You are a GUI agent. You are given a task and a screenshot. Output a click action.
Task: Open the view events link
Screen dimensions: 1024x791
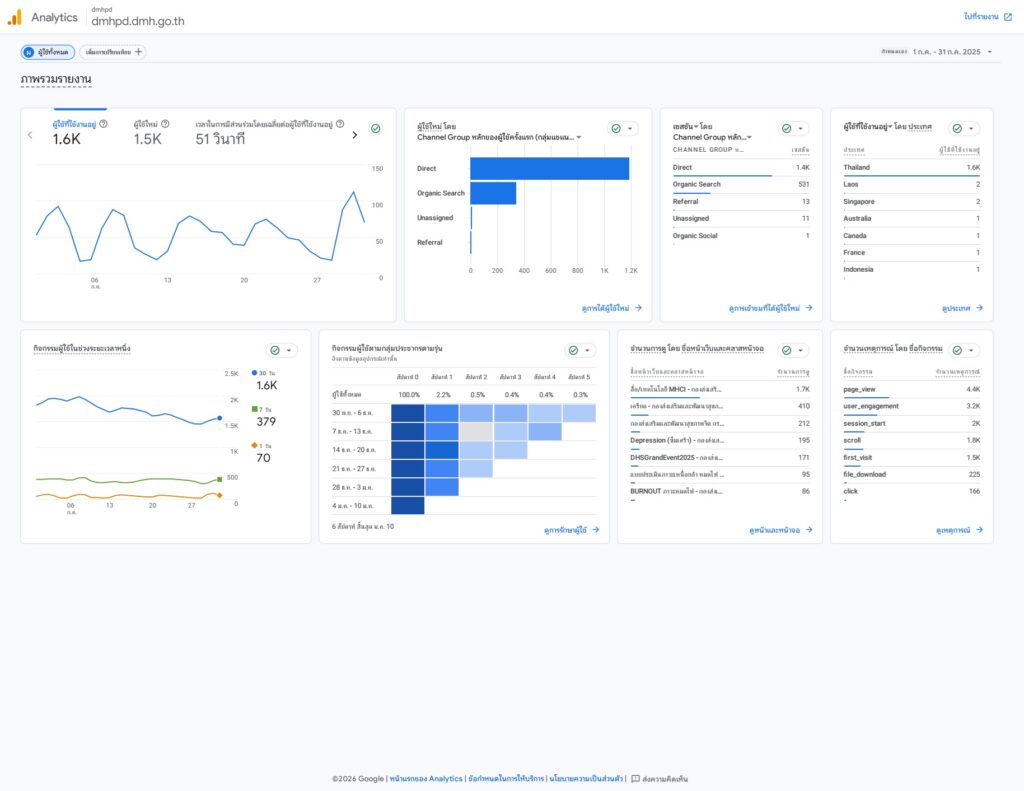[959, 530]
